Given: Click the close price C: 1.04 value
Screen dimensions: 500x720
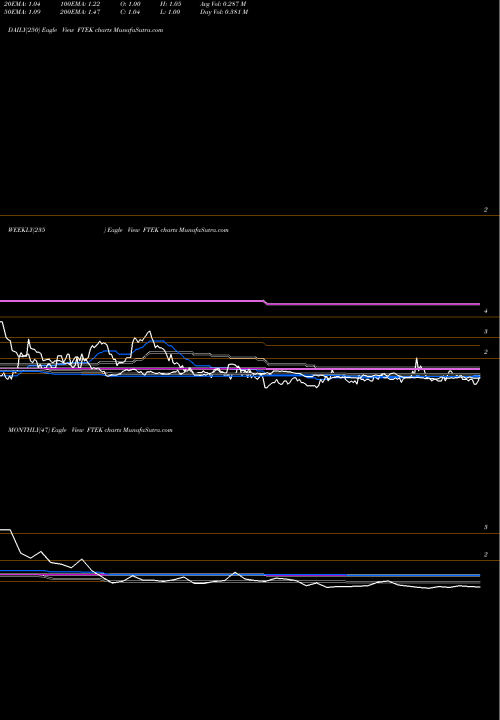Looking at the screenshot, I should (x=130, y=12).
